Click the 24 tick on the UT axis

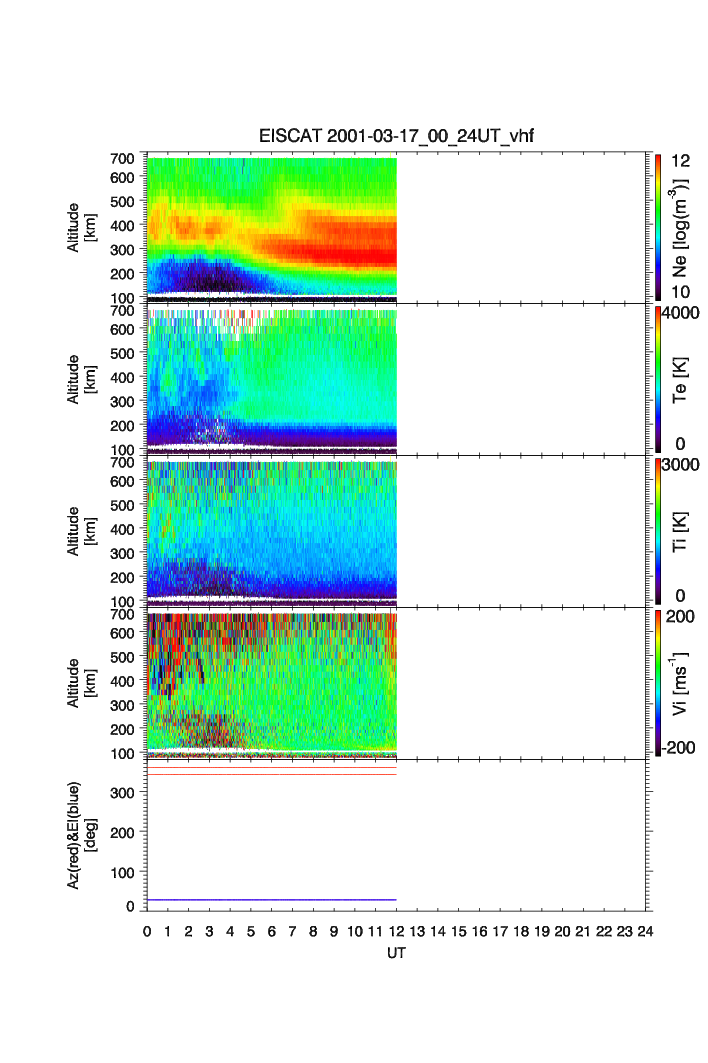point(645,931)
